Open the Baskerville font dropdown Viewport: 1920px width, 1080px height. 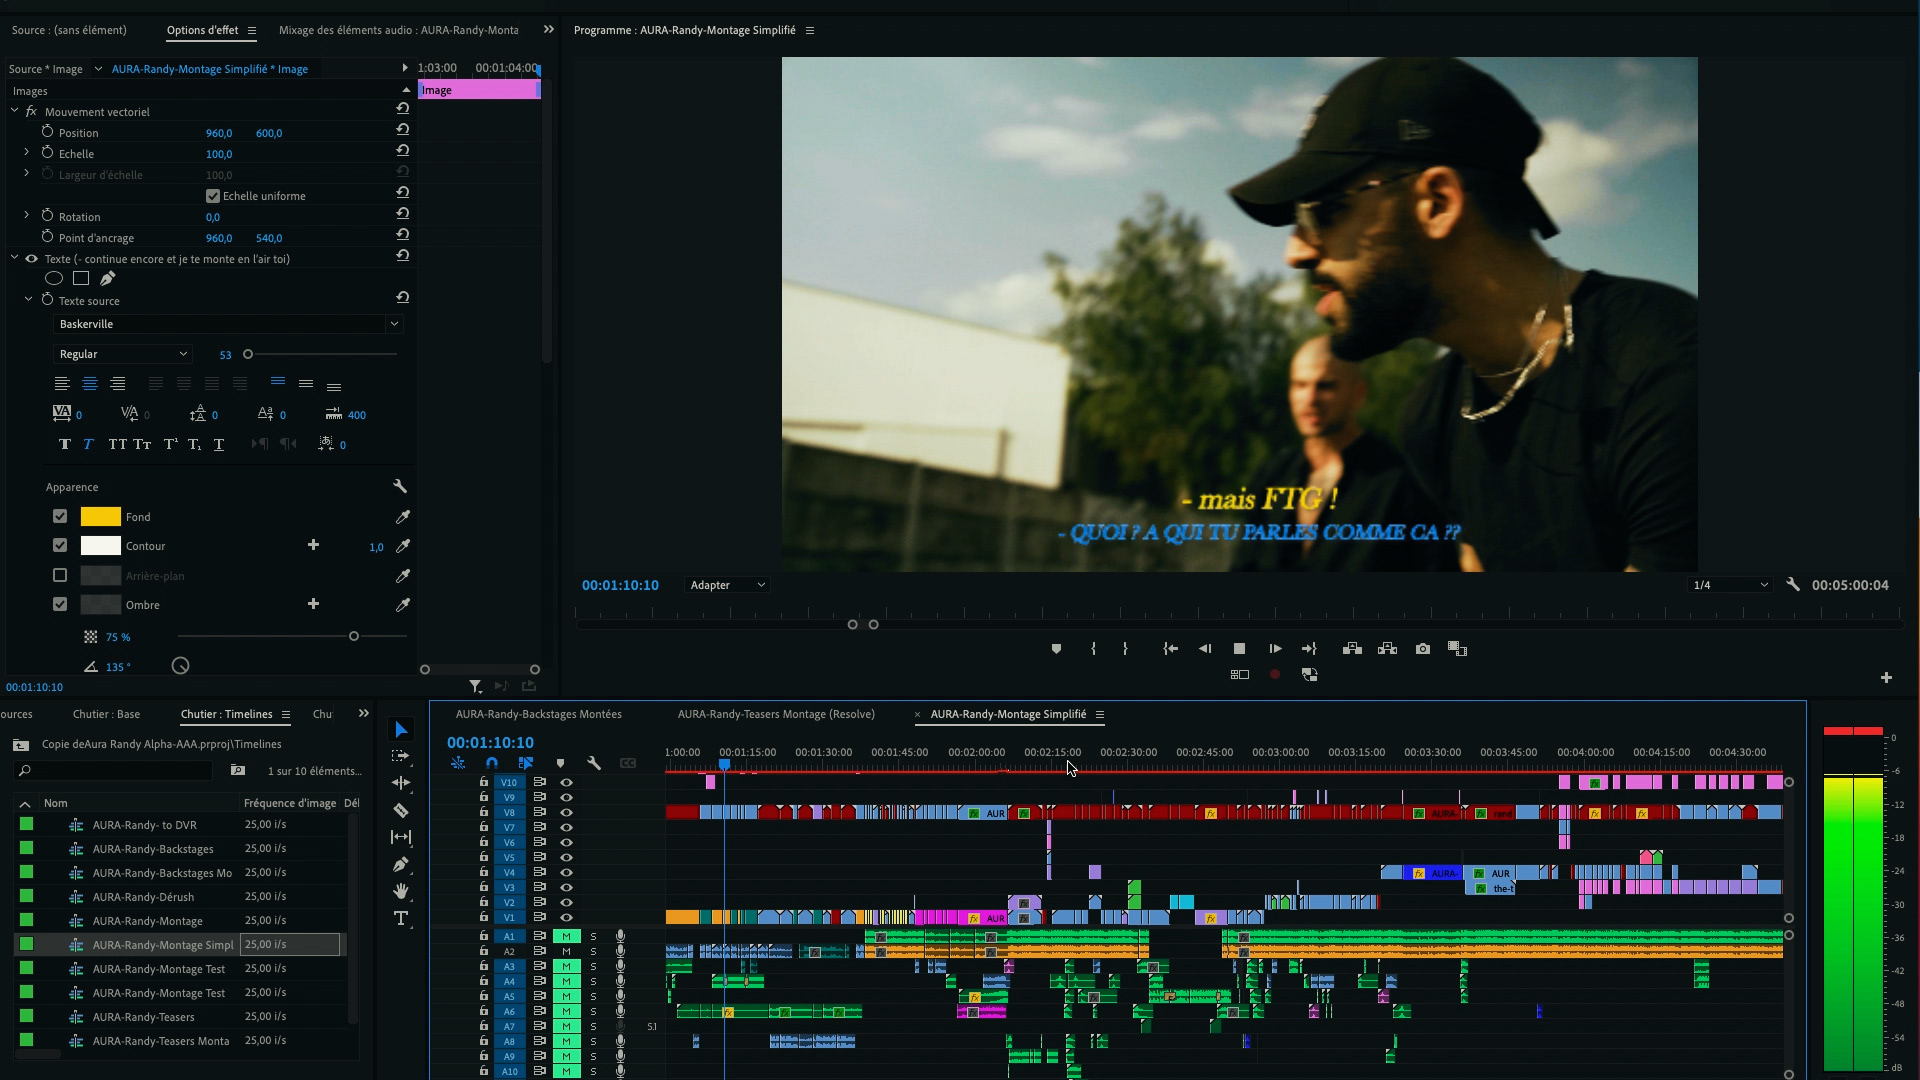[x=228, y=324]
